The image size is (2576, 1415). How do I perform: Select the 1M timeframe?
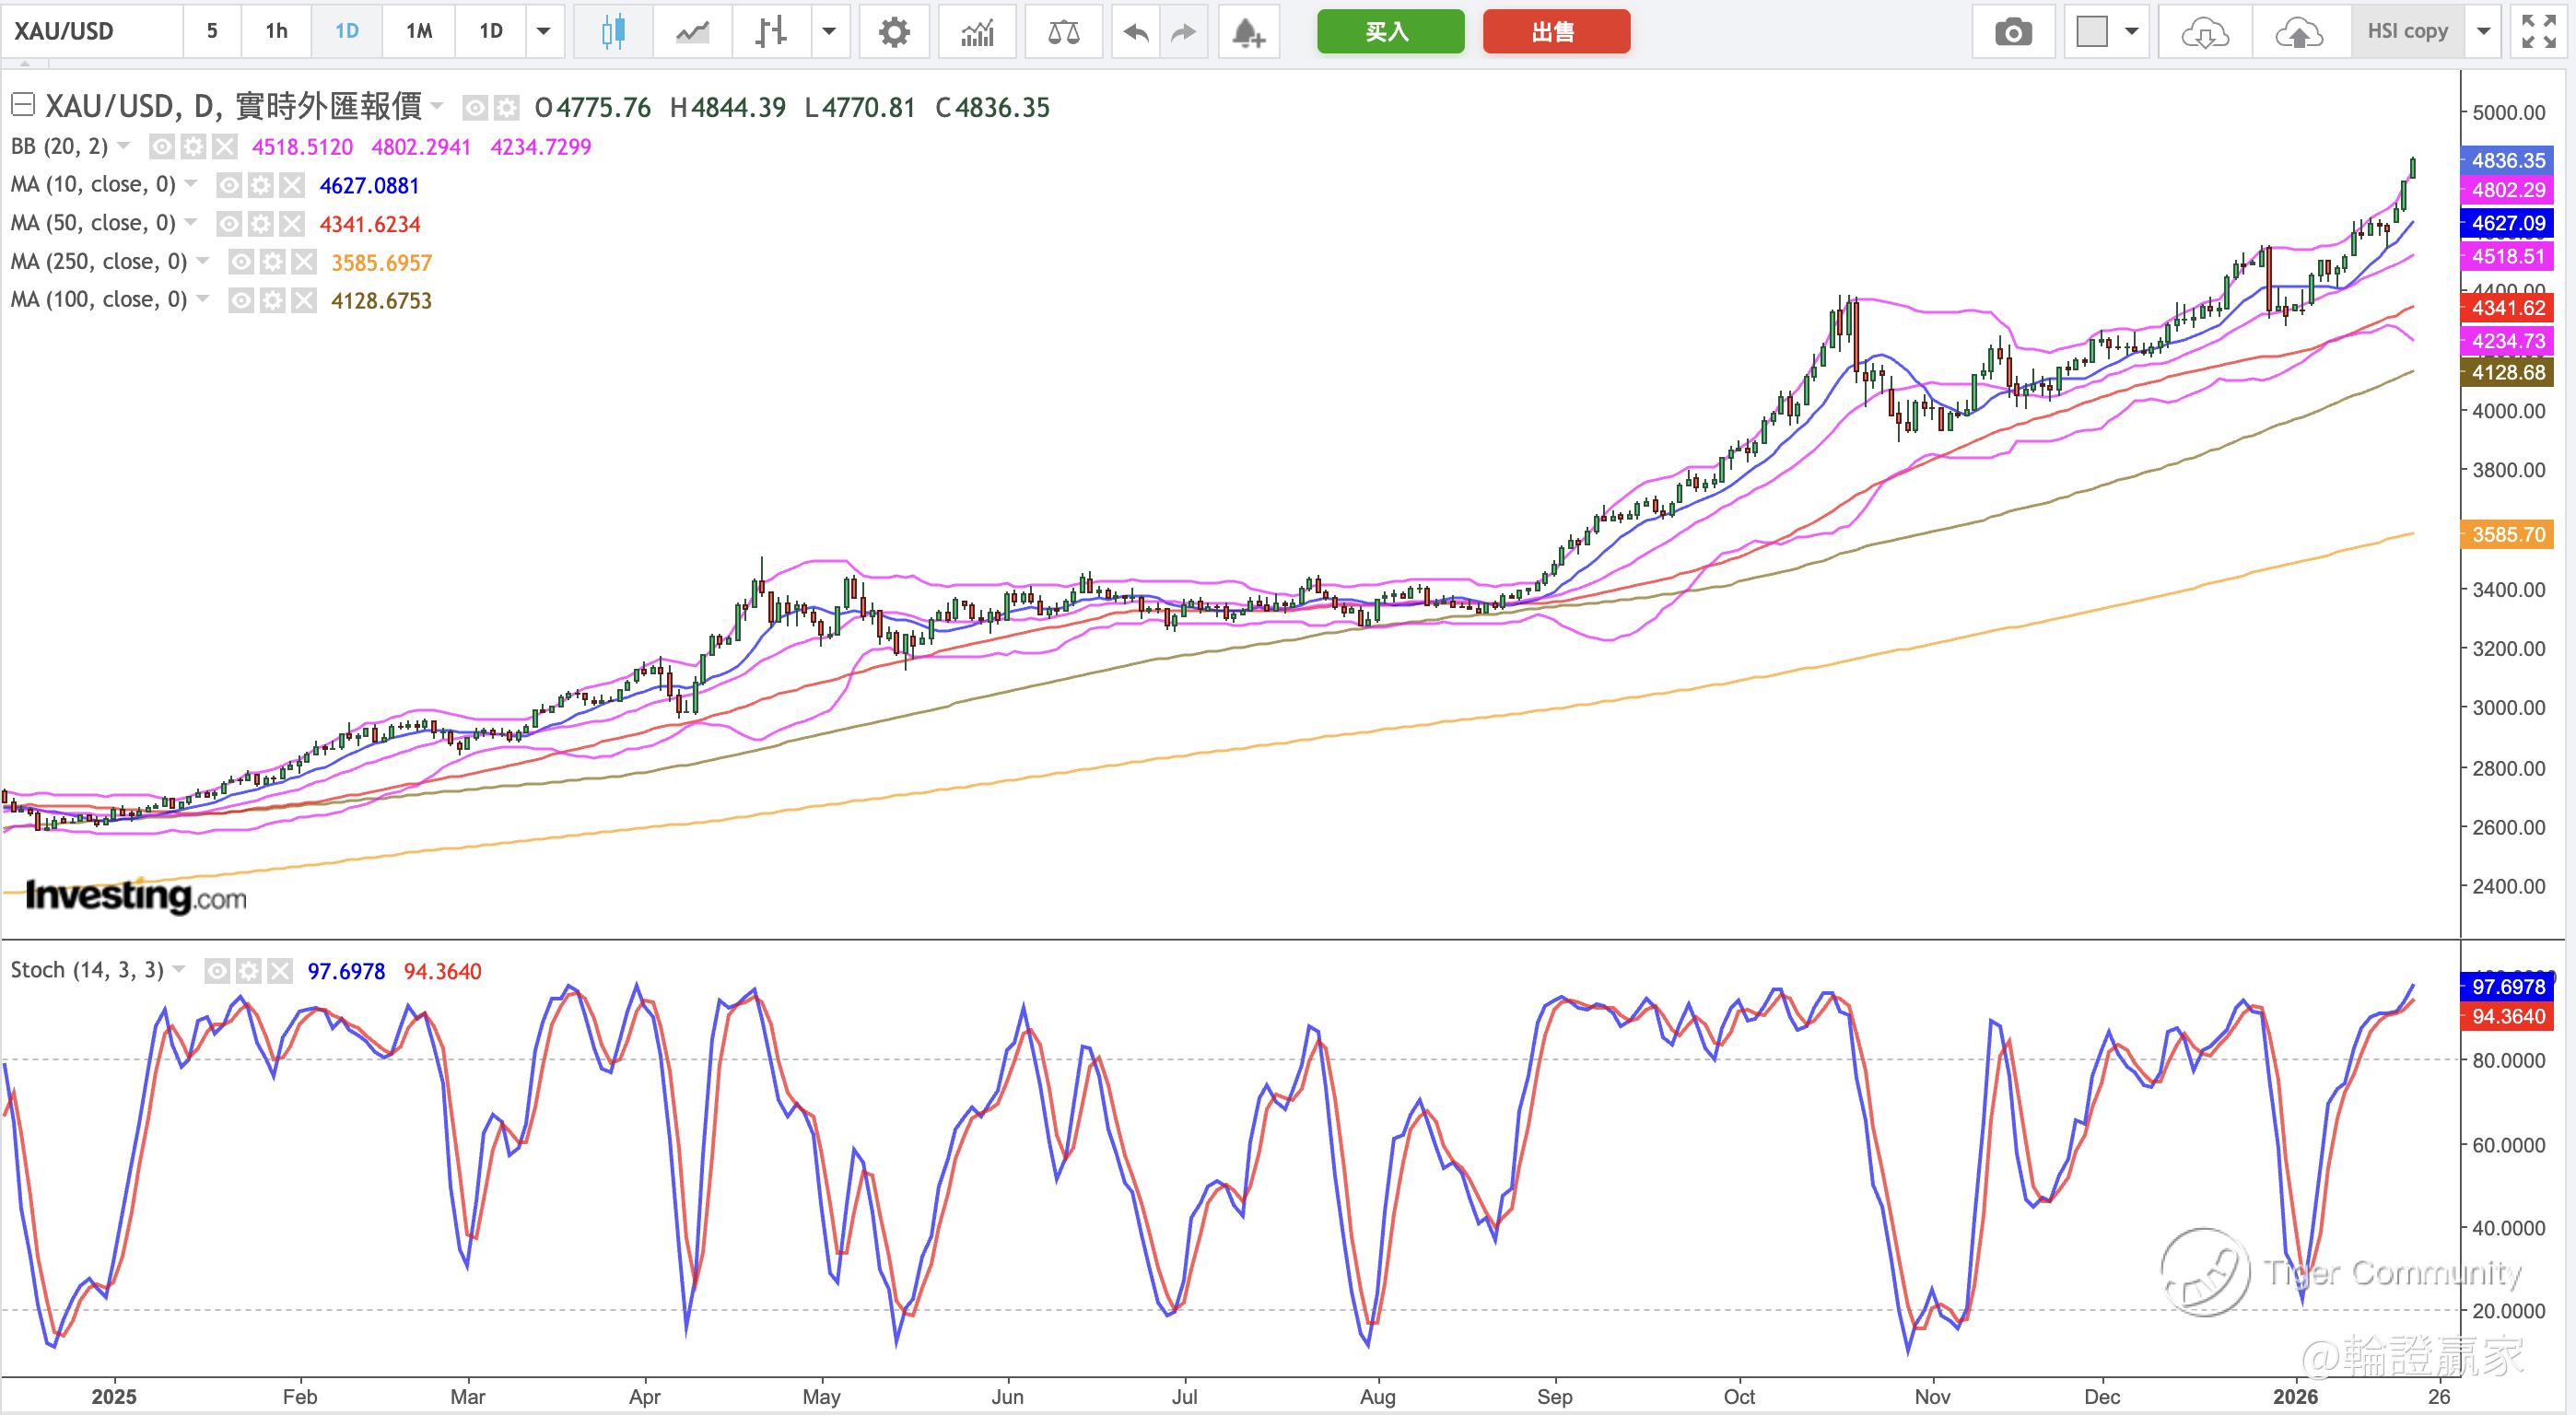coord(419,32)
